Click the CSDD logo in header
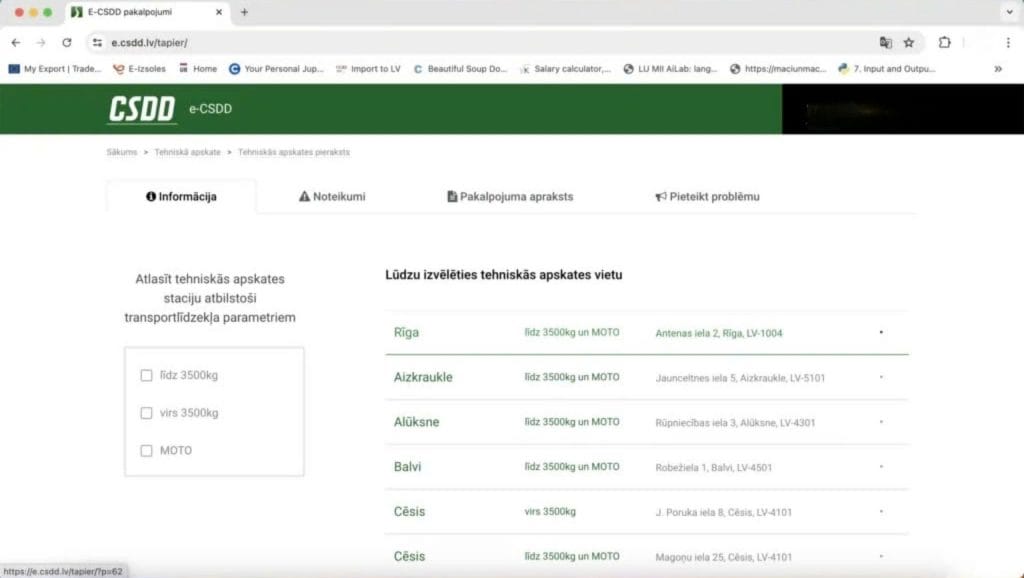The height and width of the screenshot is (578, 1024). [x=142, y=109]
